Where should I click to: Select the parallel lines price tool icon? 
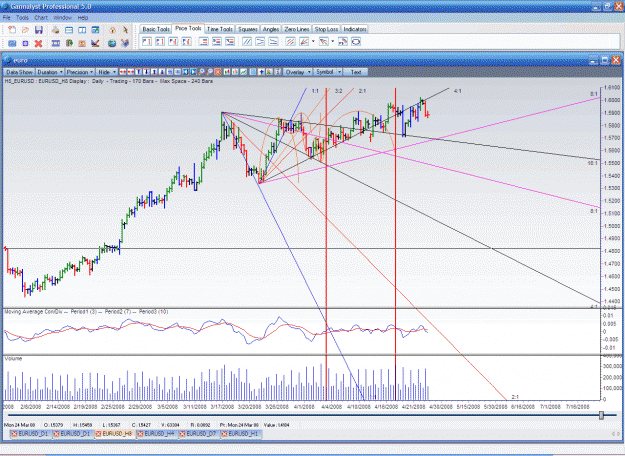(247, 41)
